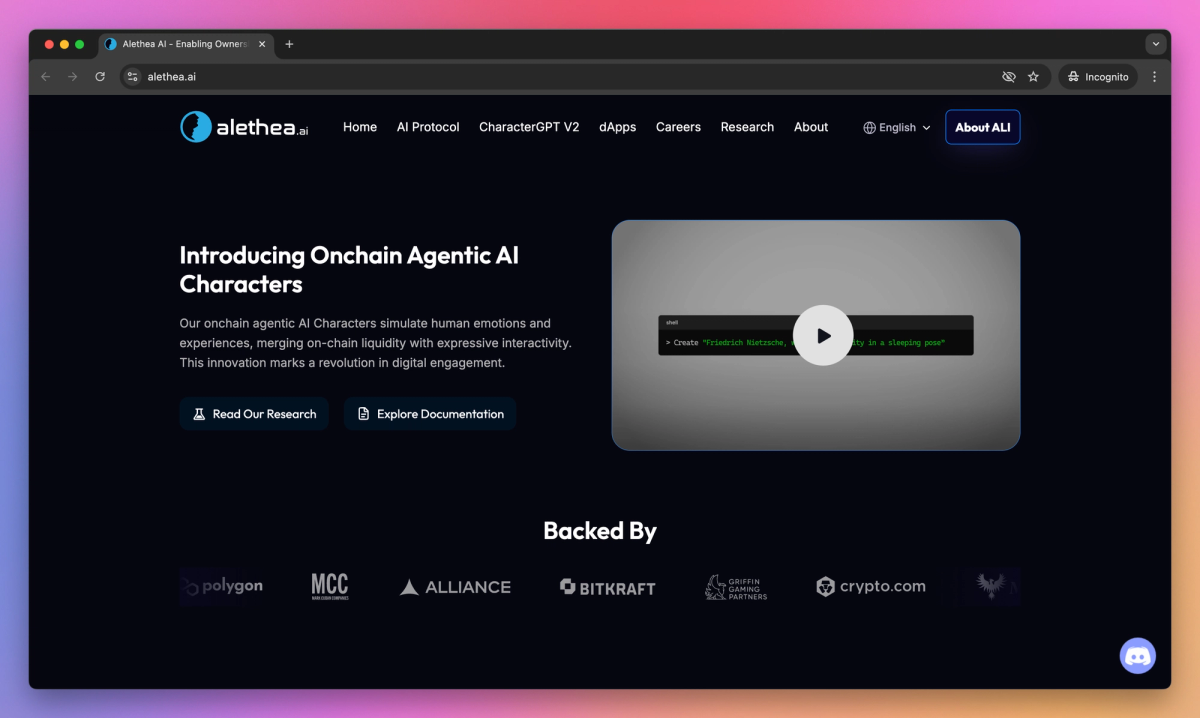Click the Bitkraft backer logo
Viewport: 1200px width, 718px height.
tap(608, 587)
